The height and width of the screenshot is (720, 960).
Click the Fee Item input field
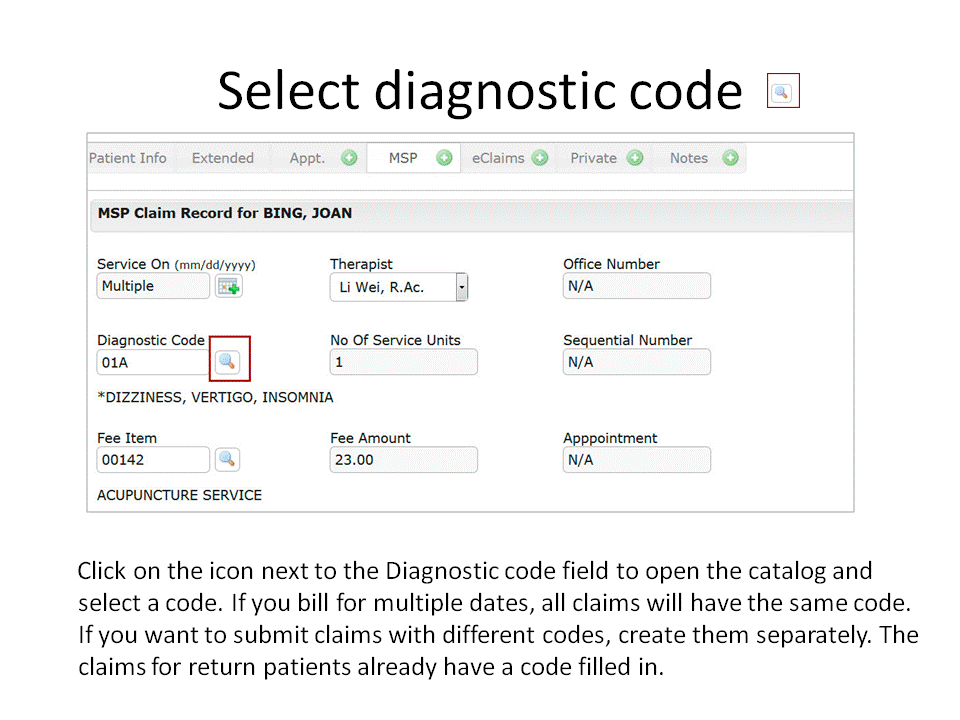pos(153,460)
